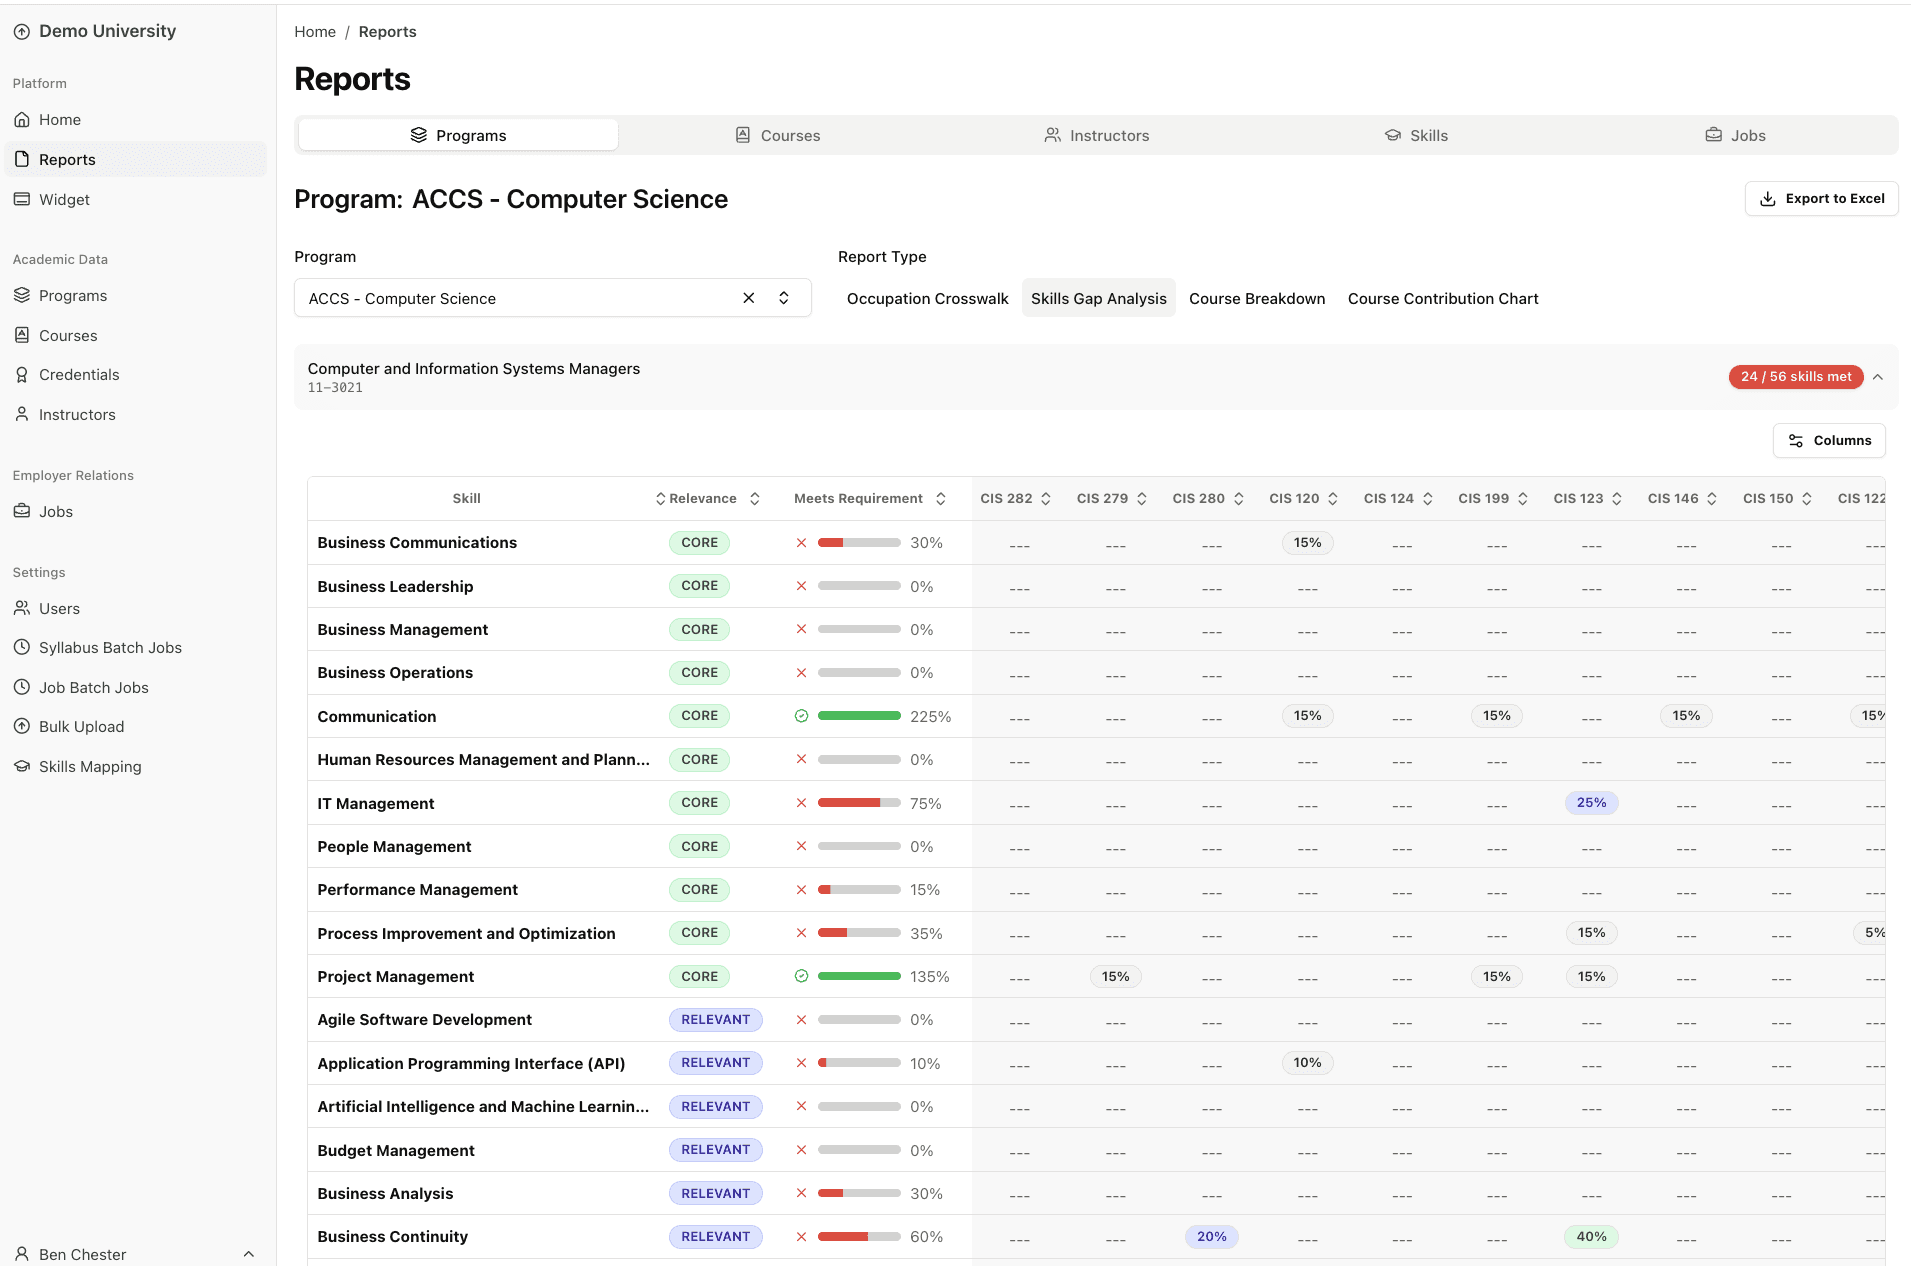Go to Home via breadcrumb link
This screenshot has width=1911, height=1266.
pos(315,32)
